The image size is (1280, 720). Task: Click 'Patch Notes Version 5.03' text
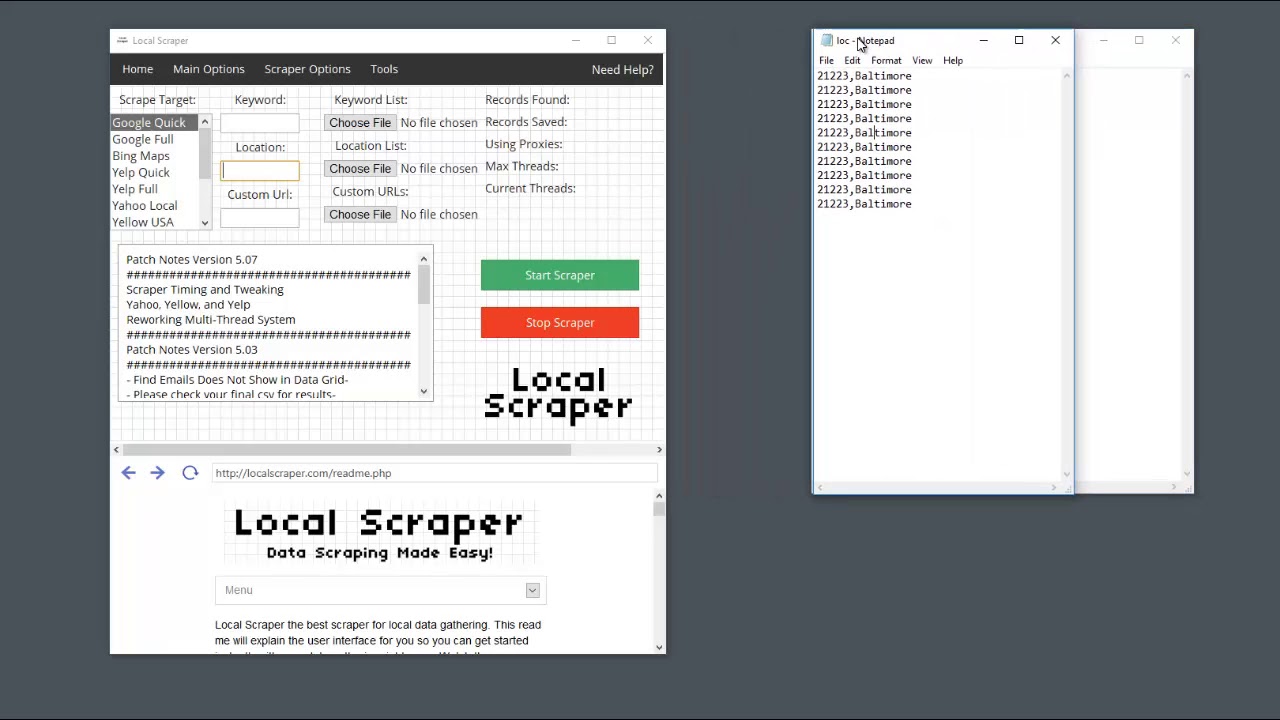pyautogui.click(x=192, y=349)
